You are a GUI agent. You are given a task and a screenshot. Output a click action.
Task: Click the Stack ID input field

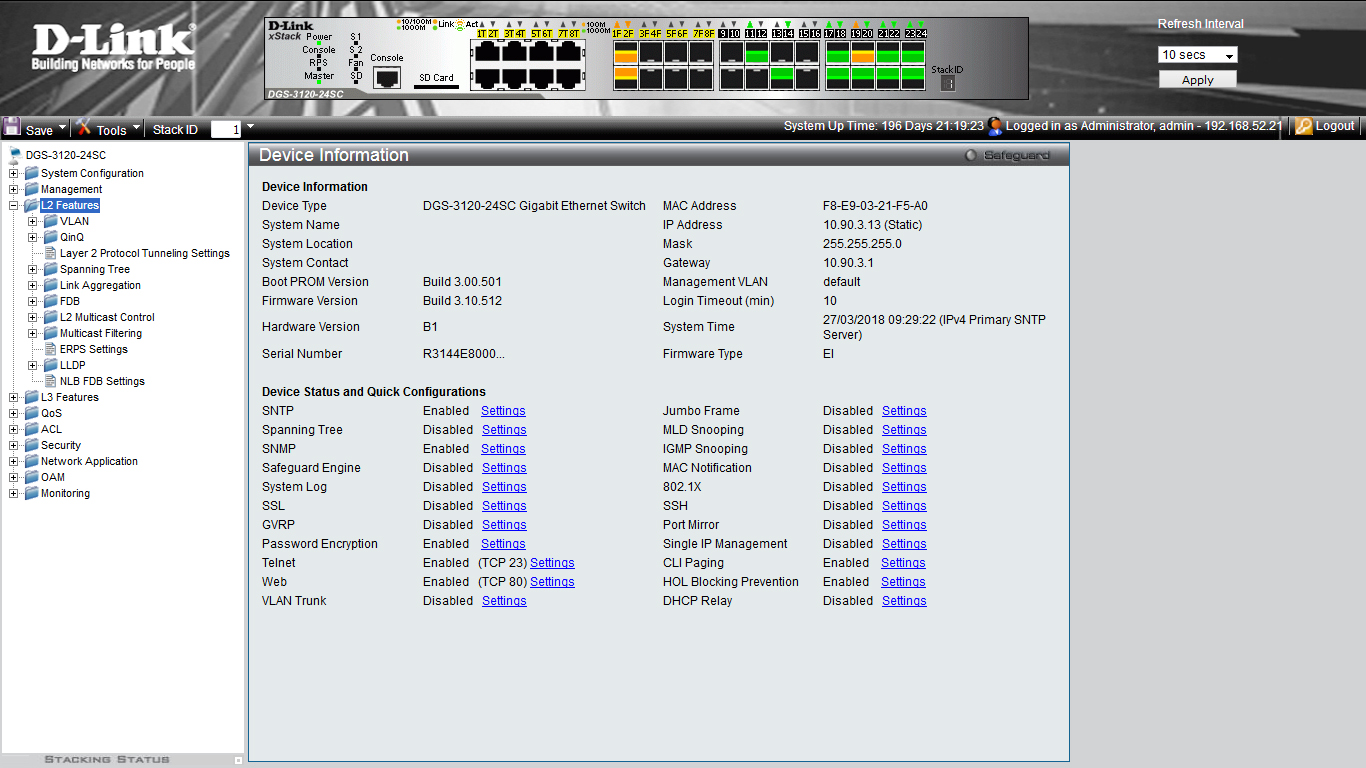pos(225,129)
